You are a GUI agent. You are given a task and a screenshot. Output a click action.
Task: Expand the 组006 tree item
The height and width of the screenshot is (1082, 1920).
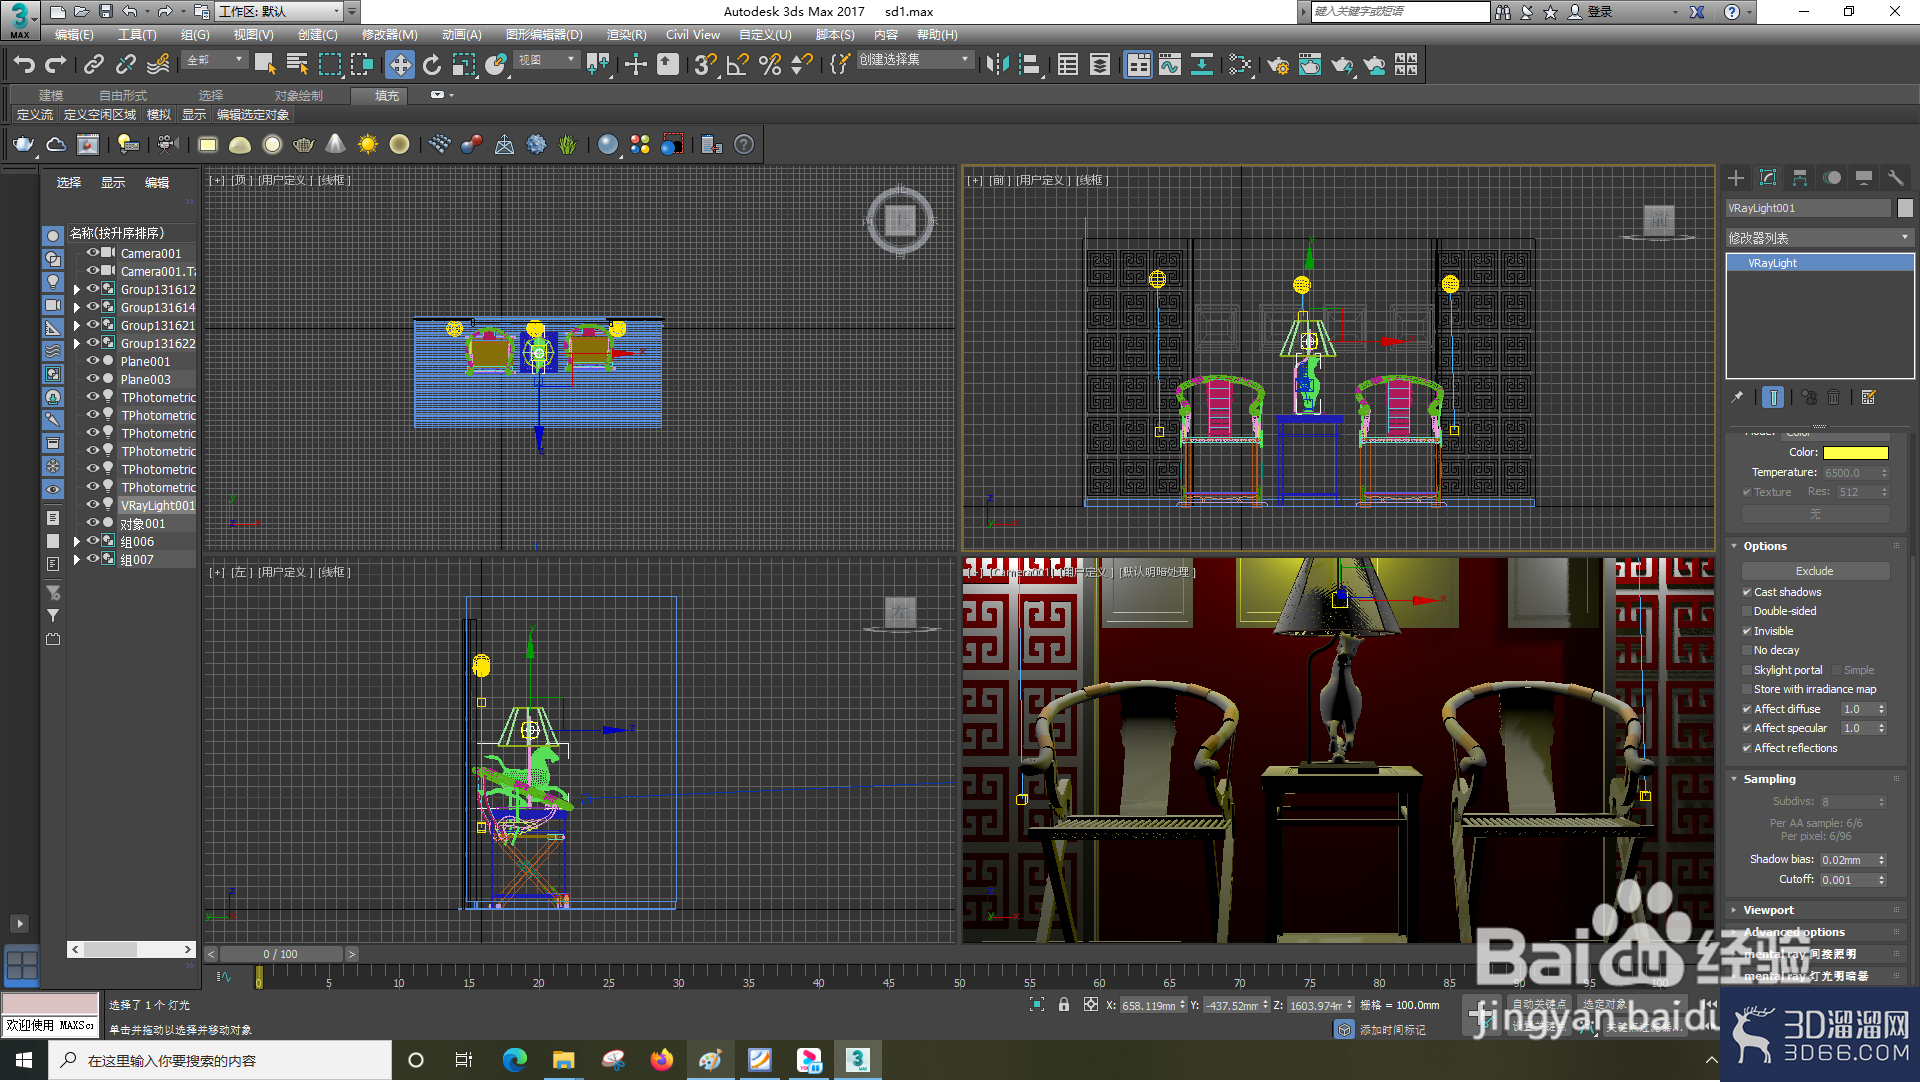click(x=76, y=542)
